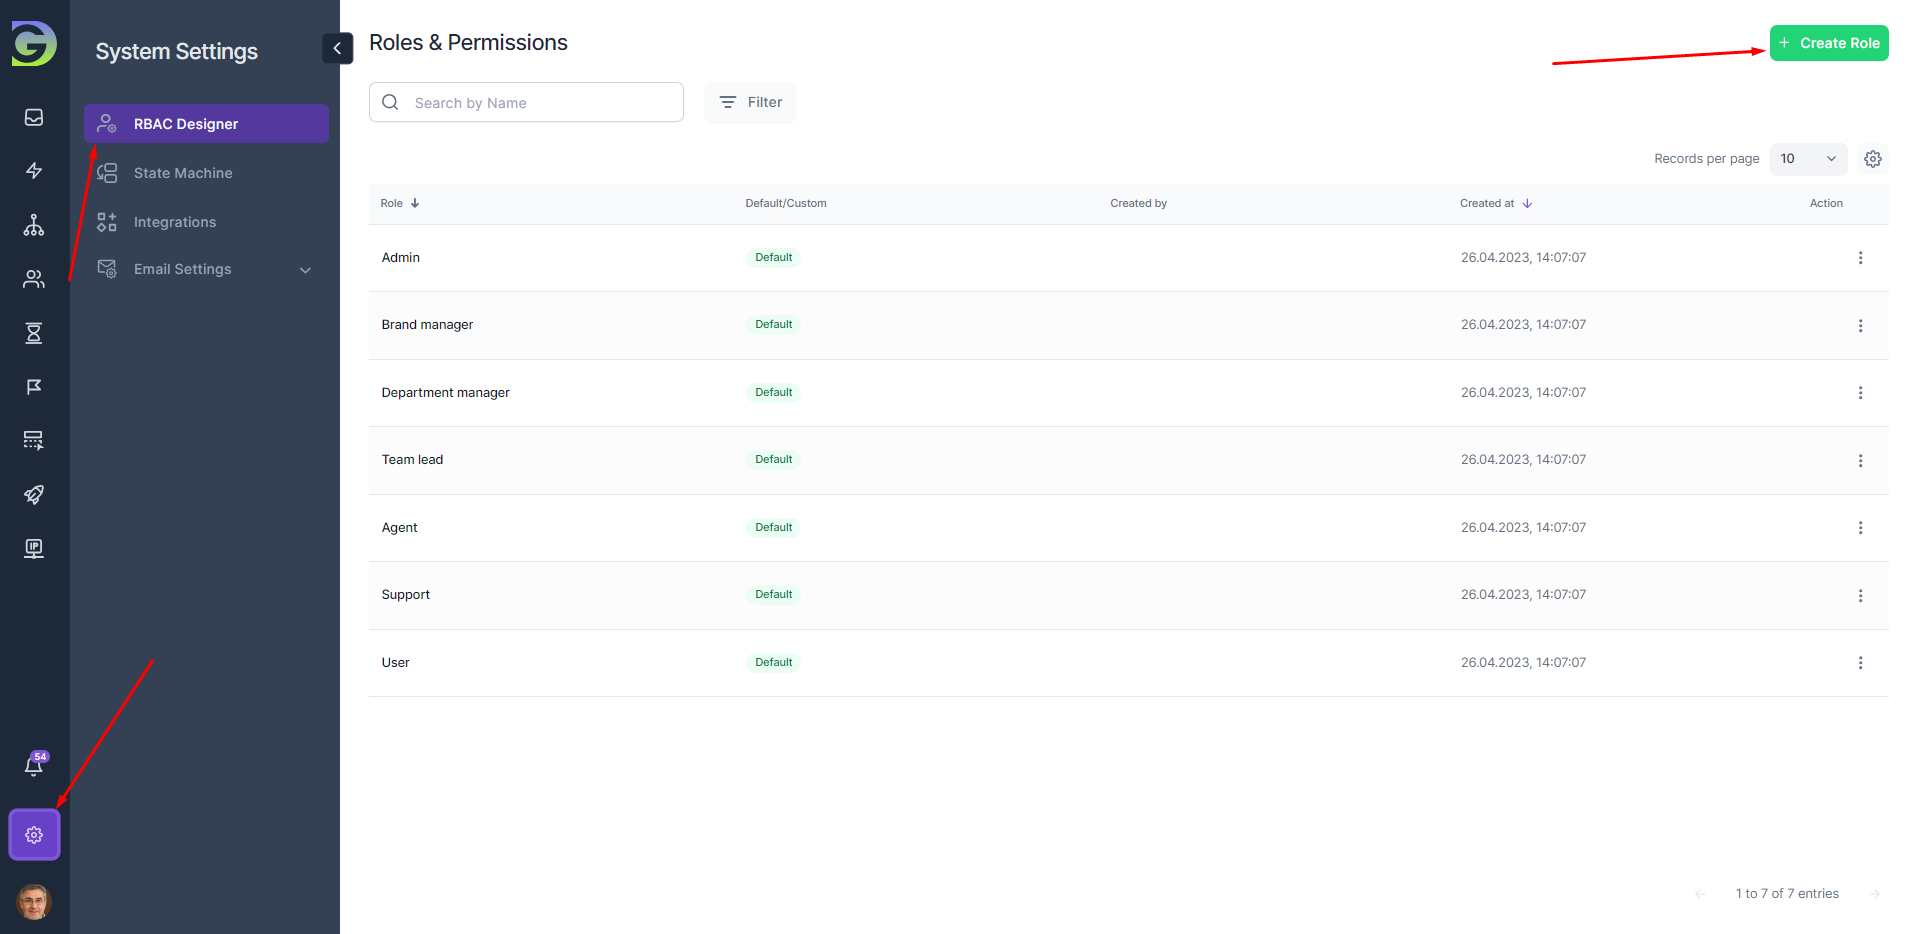The image size is (1913, 934).
Task: Open the system settings gear at bottom left
Action: point(35,835)
